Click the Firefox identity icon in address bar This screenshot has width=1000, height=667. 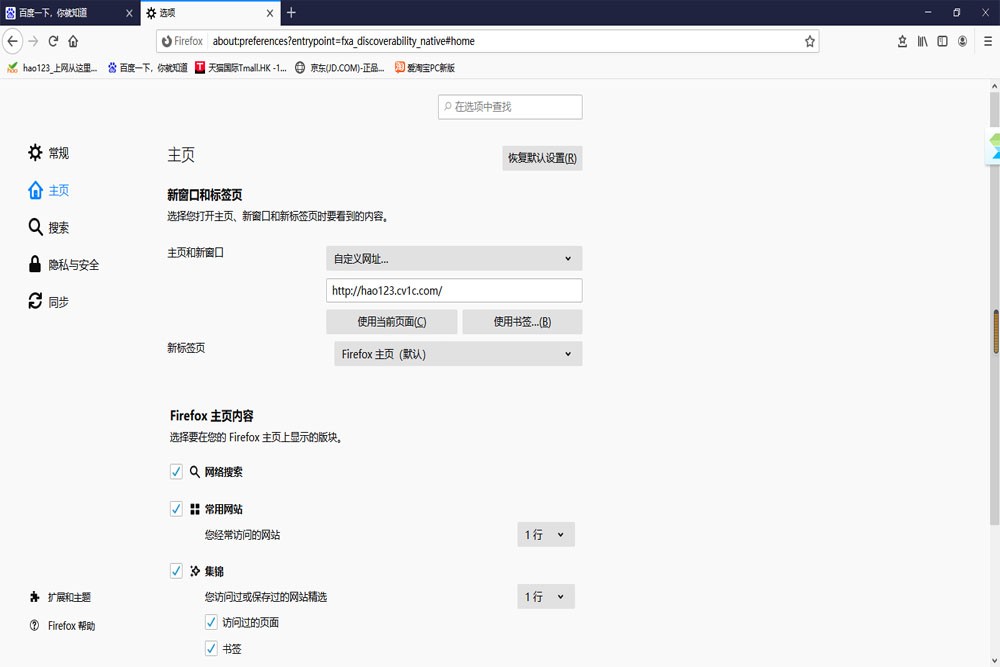pyautogui.click(x=182, y=41)
